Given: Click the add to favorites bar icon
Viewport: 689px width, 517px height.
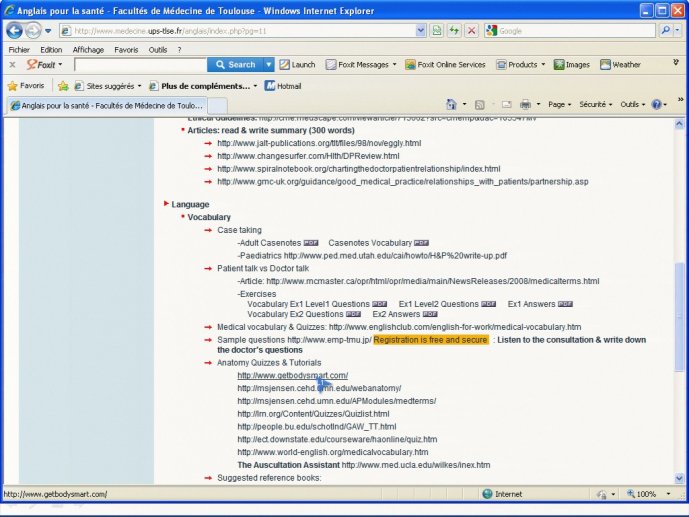Looking at the screenshot, I should click(63, 86).
